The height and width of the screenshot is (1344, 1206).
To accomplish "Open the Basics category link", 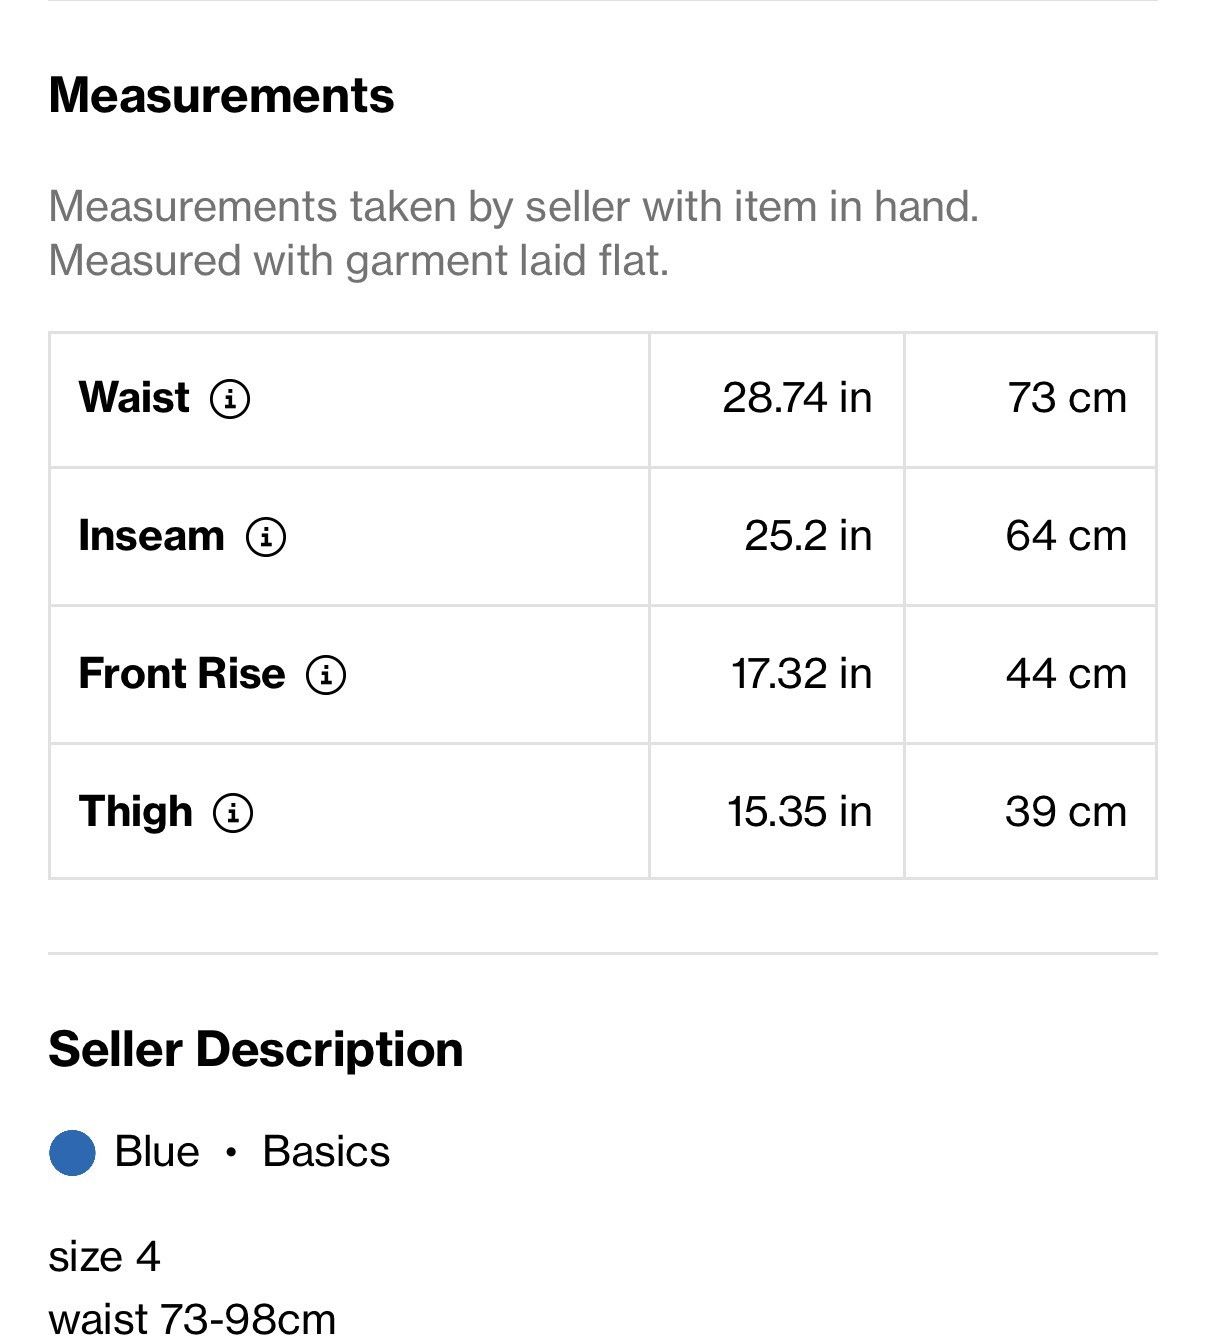I will [326, 1152].
